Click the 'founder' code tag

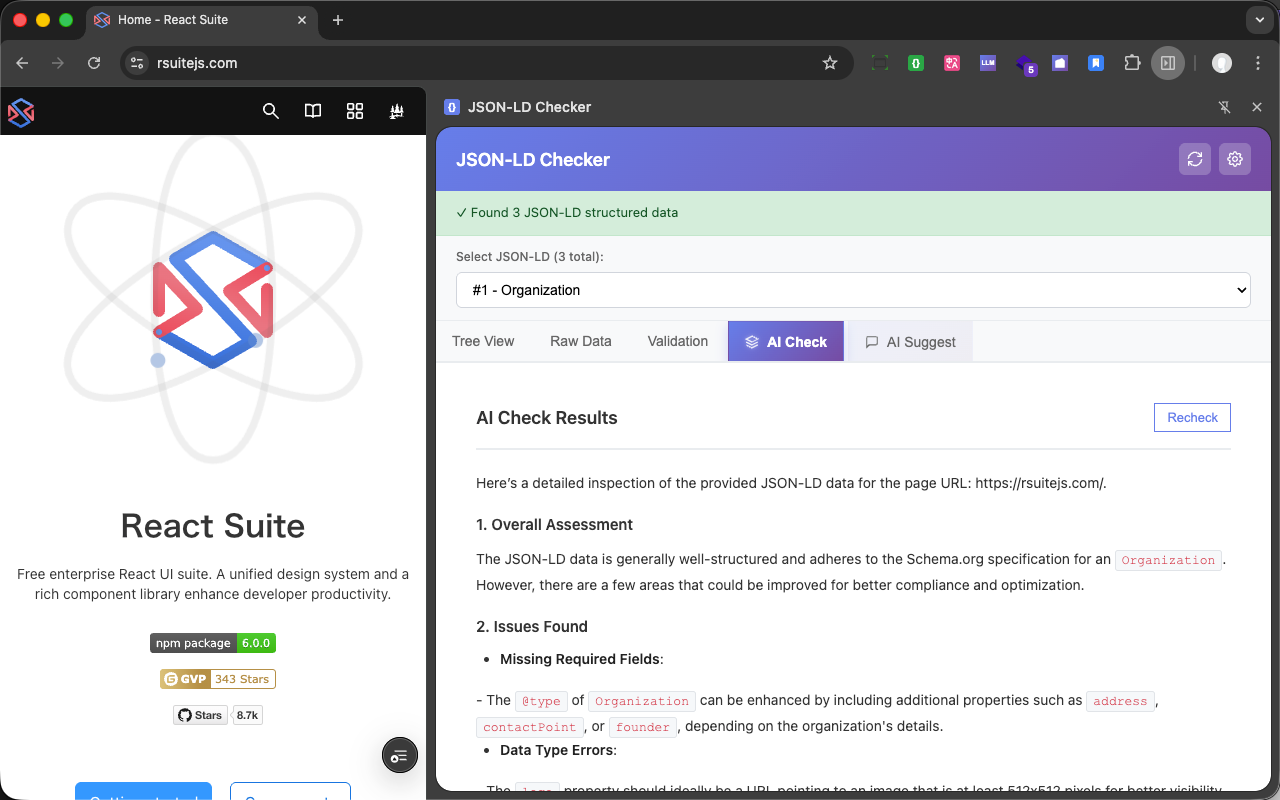click(642, 727)
